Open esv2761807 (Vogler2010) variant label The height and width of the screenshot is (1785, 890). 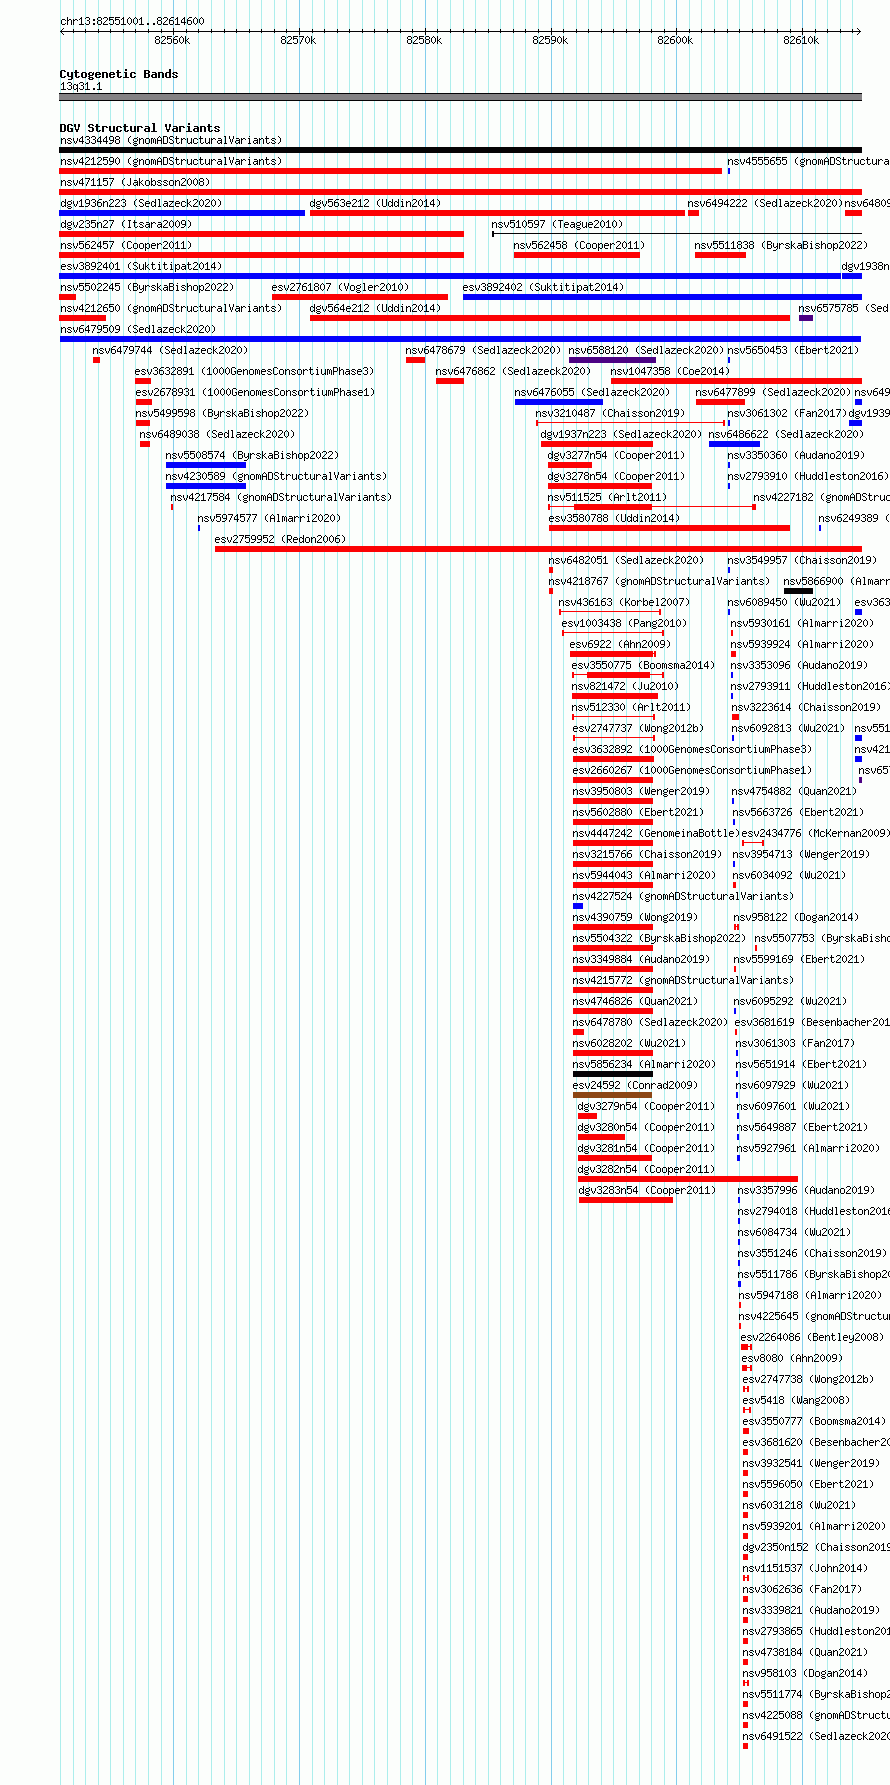(x=341, y=287)
